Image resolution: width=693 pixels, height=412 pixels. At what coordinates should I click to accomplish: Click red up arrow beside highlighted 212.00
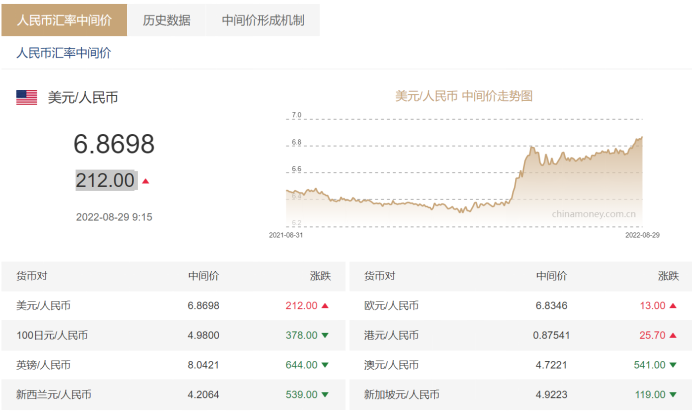click(146, 181)
